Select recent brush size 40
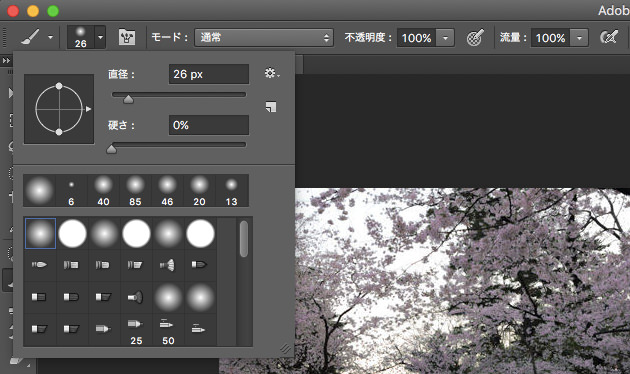The height and width of the screenshot is (374, 630). 103,191
